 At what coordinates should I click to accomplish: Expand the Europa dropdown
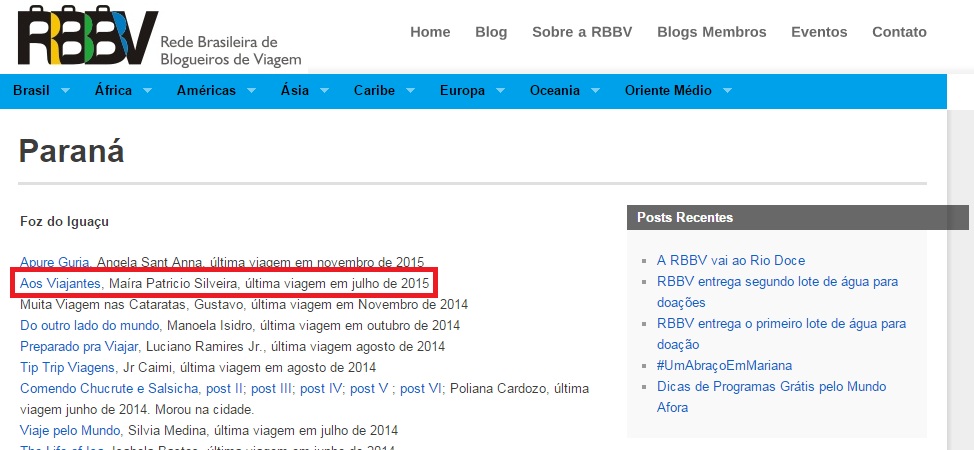471,91
